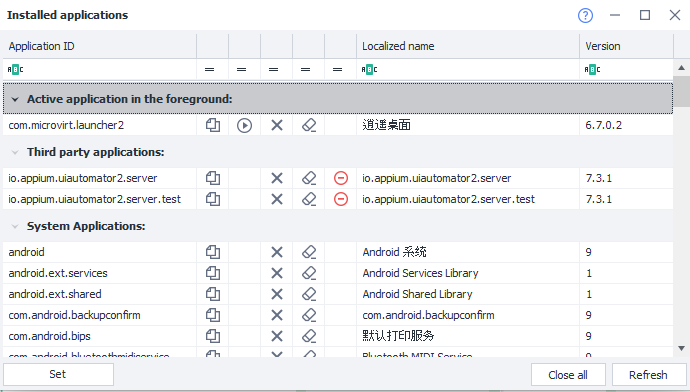The width and height of the screenshot is (690, 392).
Task: Copy ID of io.appium.uiautomator2.server.test
Action: click(x=213, y=199)
